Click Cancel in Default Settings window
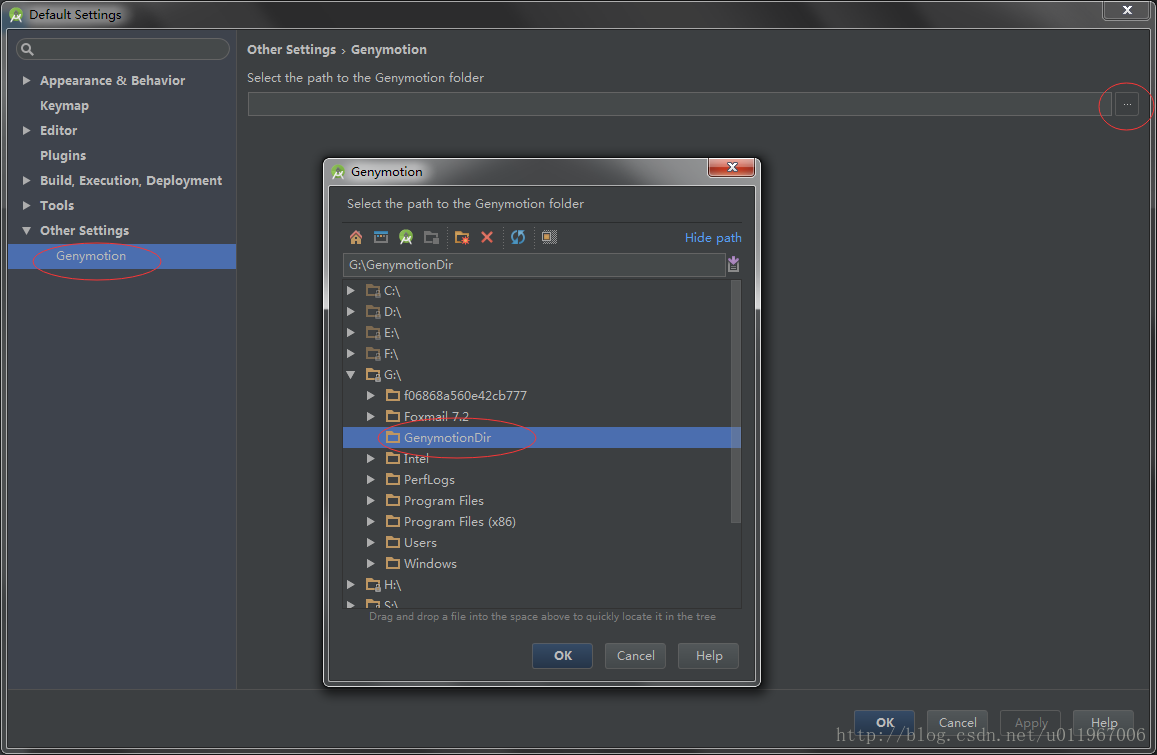Screen dimensions: 1157x755 pyautogui.click(x=957, y=722)
